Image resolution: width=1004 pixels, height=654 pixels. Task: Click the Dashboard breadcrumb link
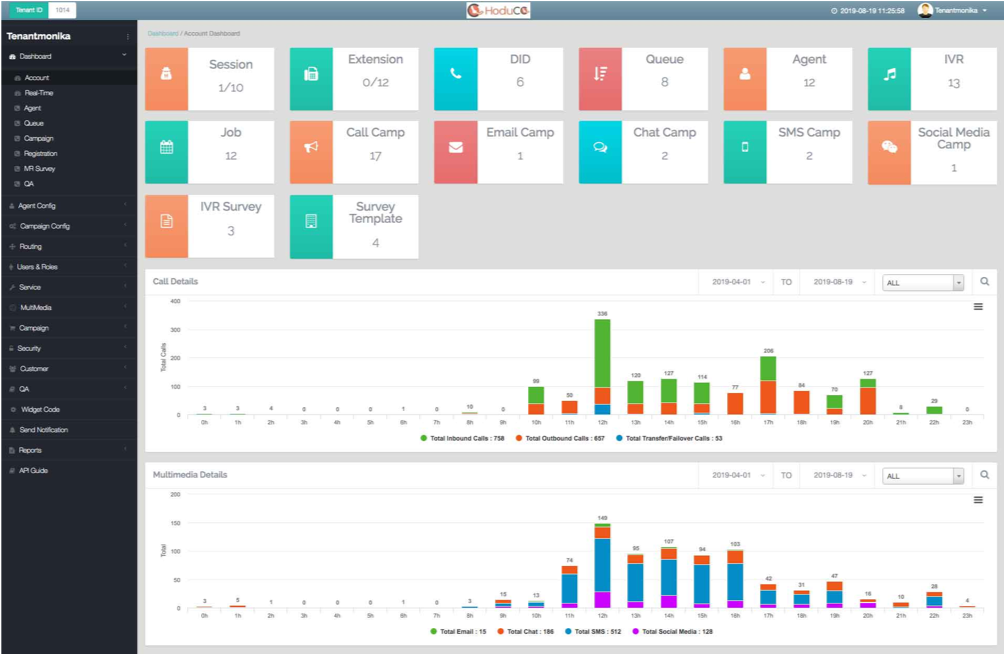click(162, 34)
